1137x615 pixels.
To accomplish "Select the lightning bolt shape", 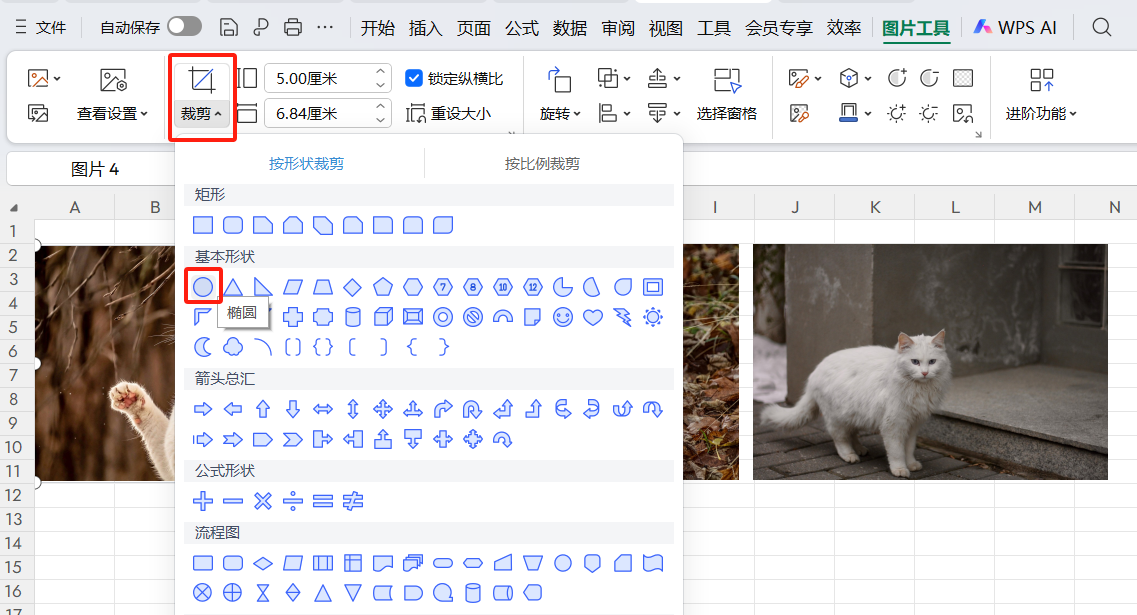I will tap(623, 317).
